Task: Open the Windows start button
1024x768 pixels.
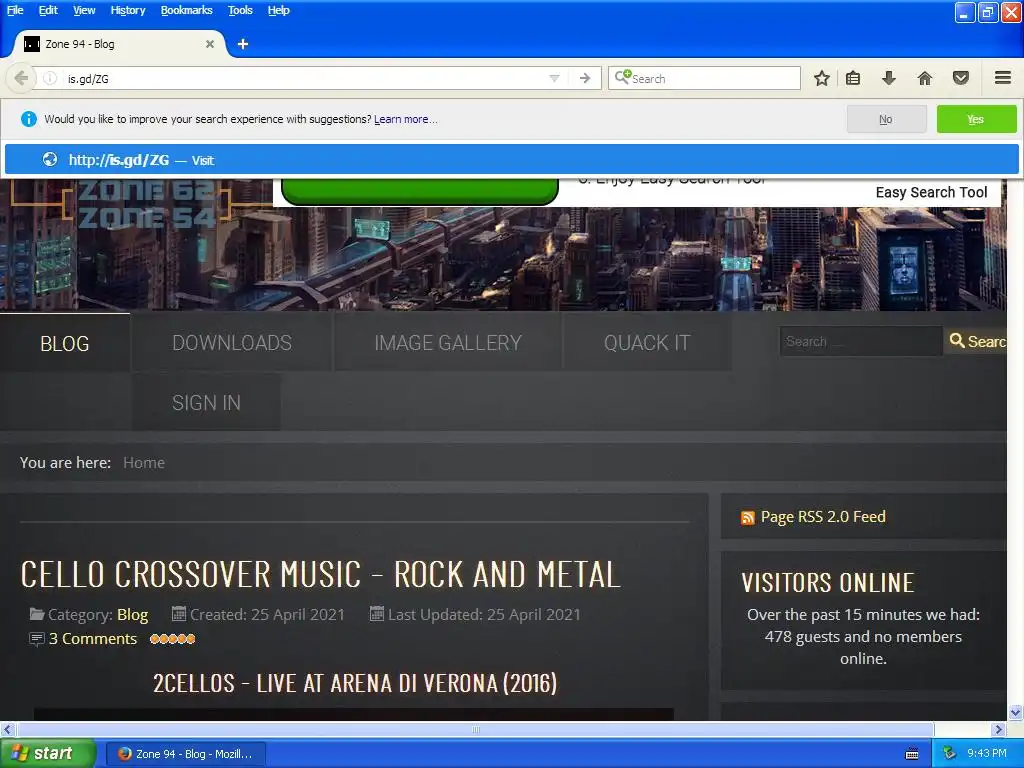Action: [48, 753]
